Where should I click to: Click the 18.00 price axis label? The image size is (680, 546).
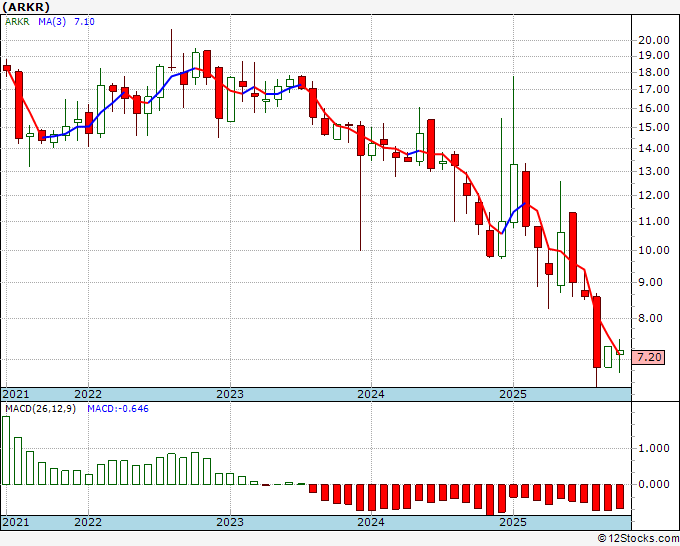pos(654,72)
